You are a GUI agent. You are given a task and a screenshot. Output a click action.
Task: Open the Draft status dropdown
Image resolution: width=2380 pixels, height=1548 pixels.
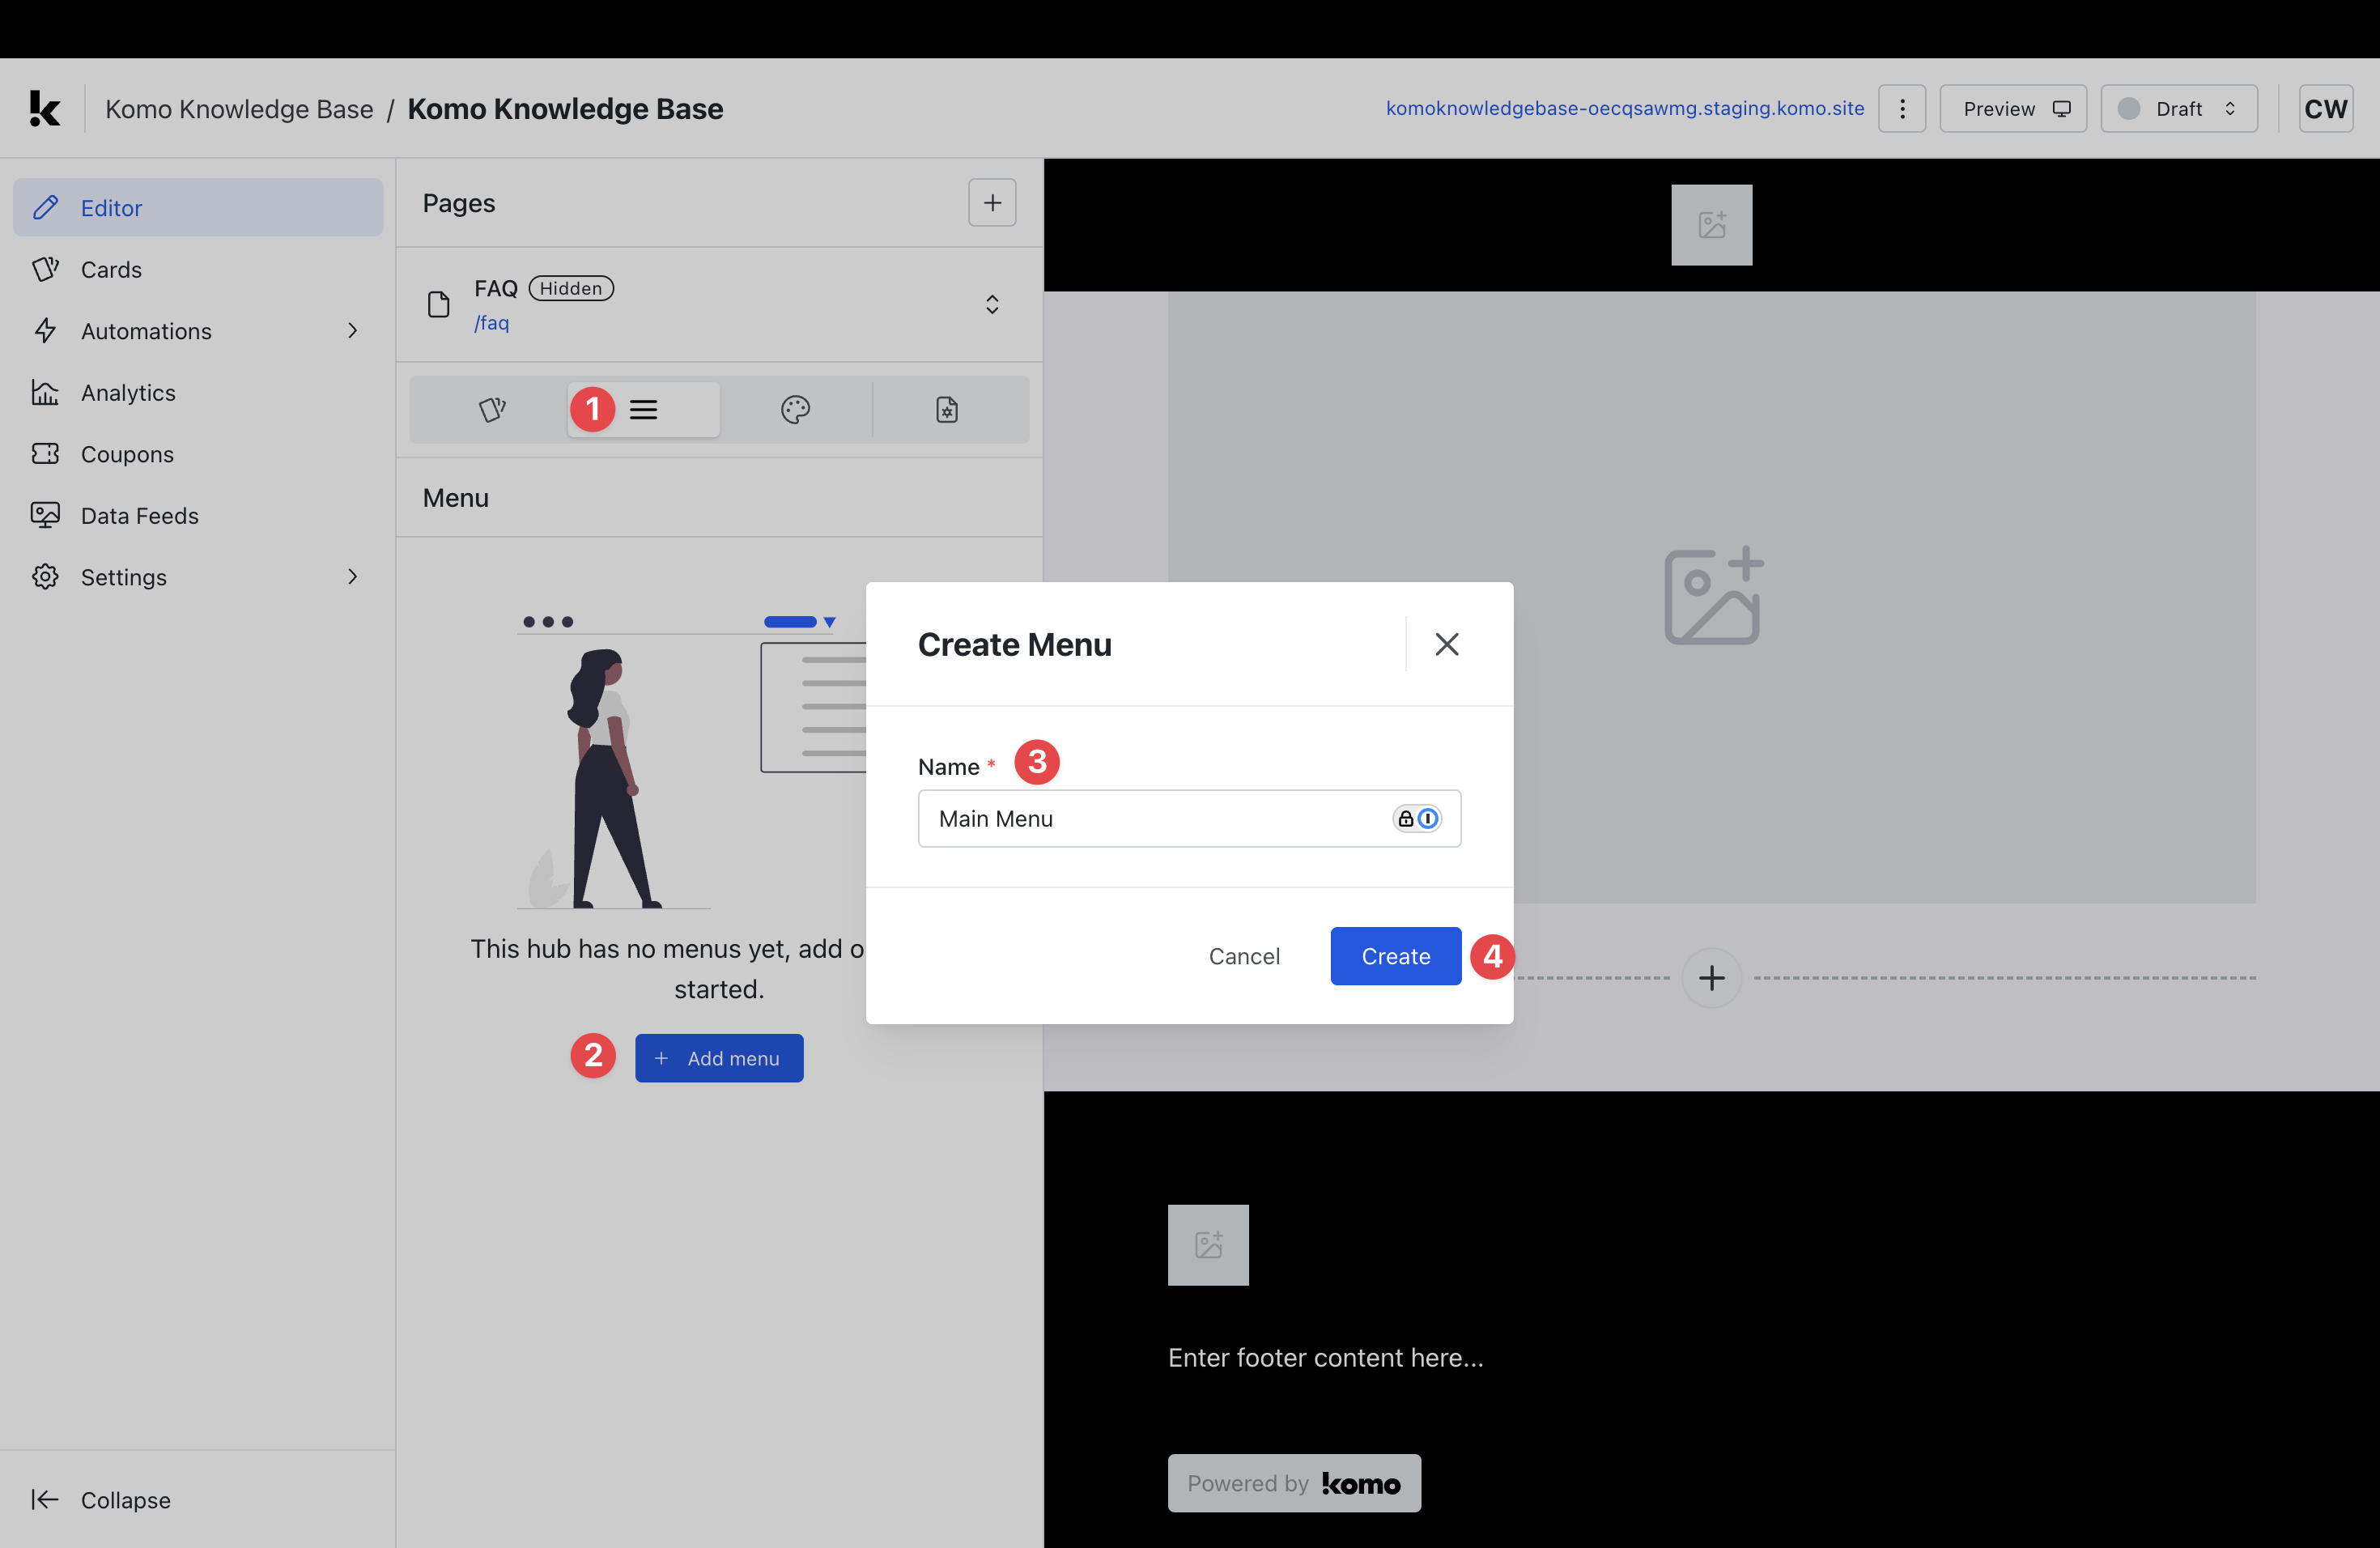point(2178,108)
